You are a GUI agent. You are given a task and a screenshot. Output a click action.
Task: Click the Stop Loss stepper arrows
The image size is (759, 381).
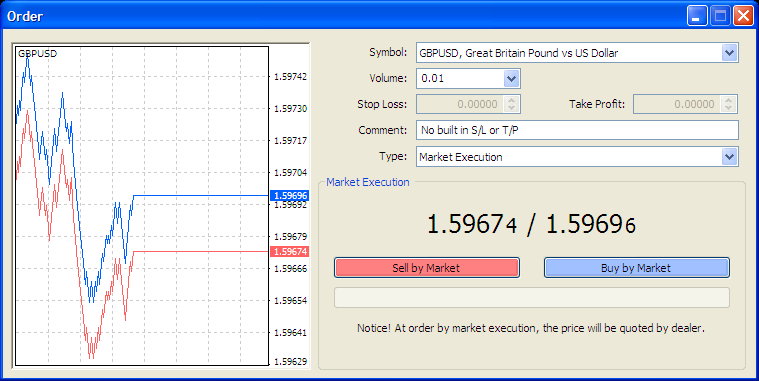[512, 104]
